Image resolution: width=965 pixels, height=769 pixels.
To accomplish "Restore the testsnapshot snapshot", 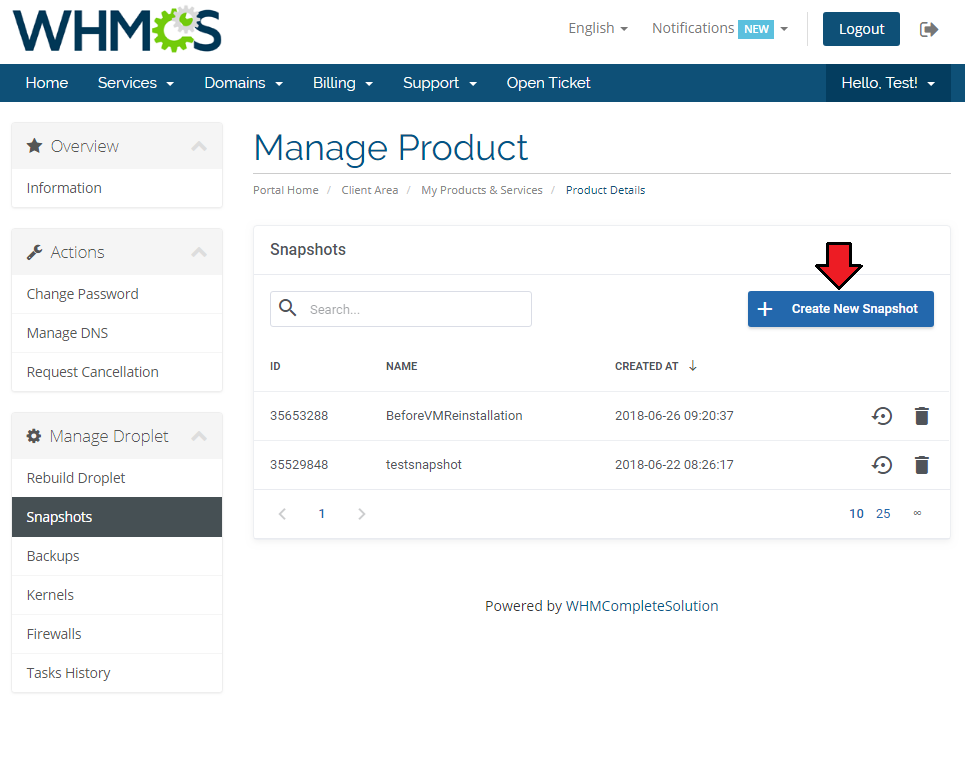I will [x=882, y=465].
